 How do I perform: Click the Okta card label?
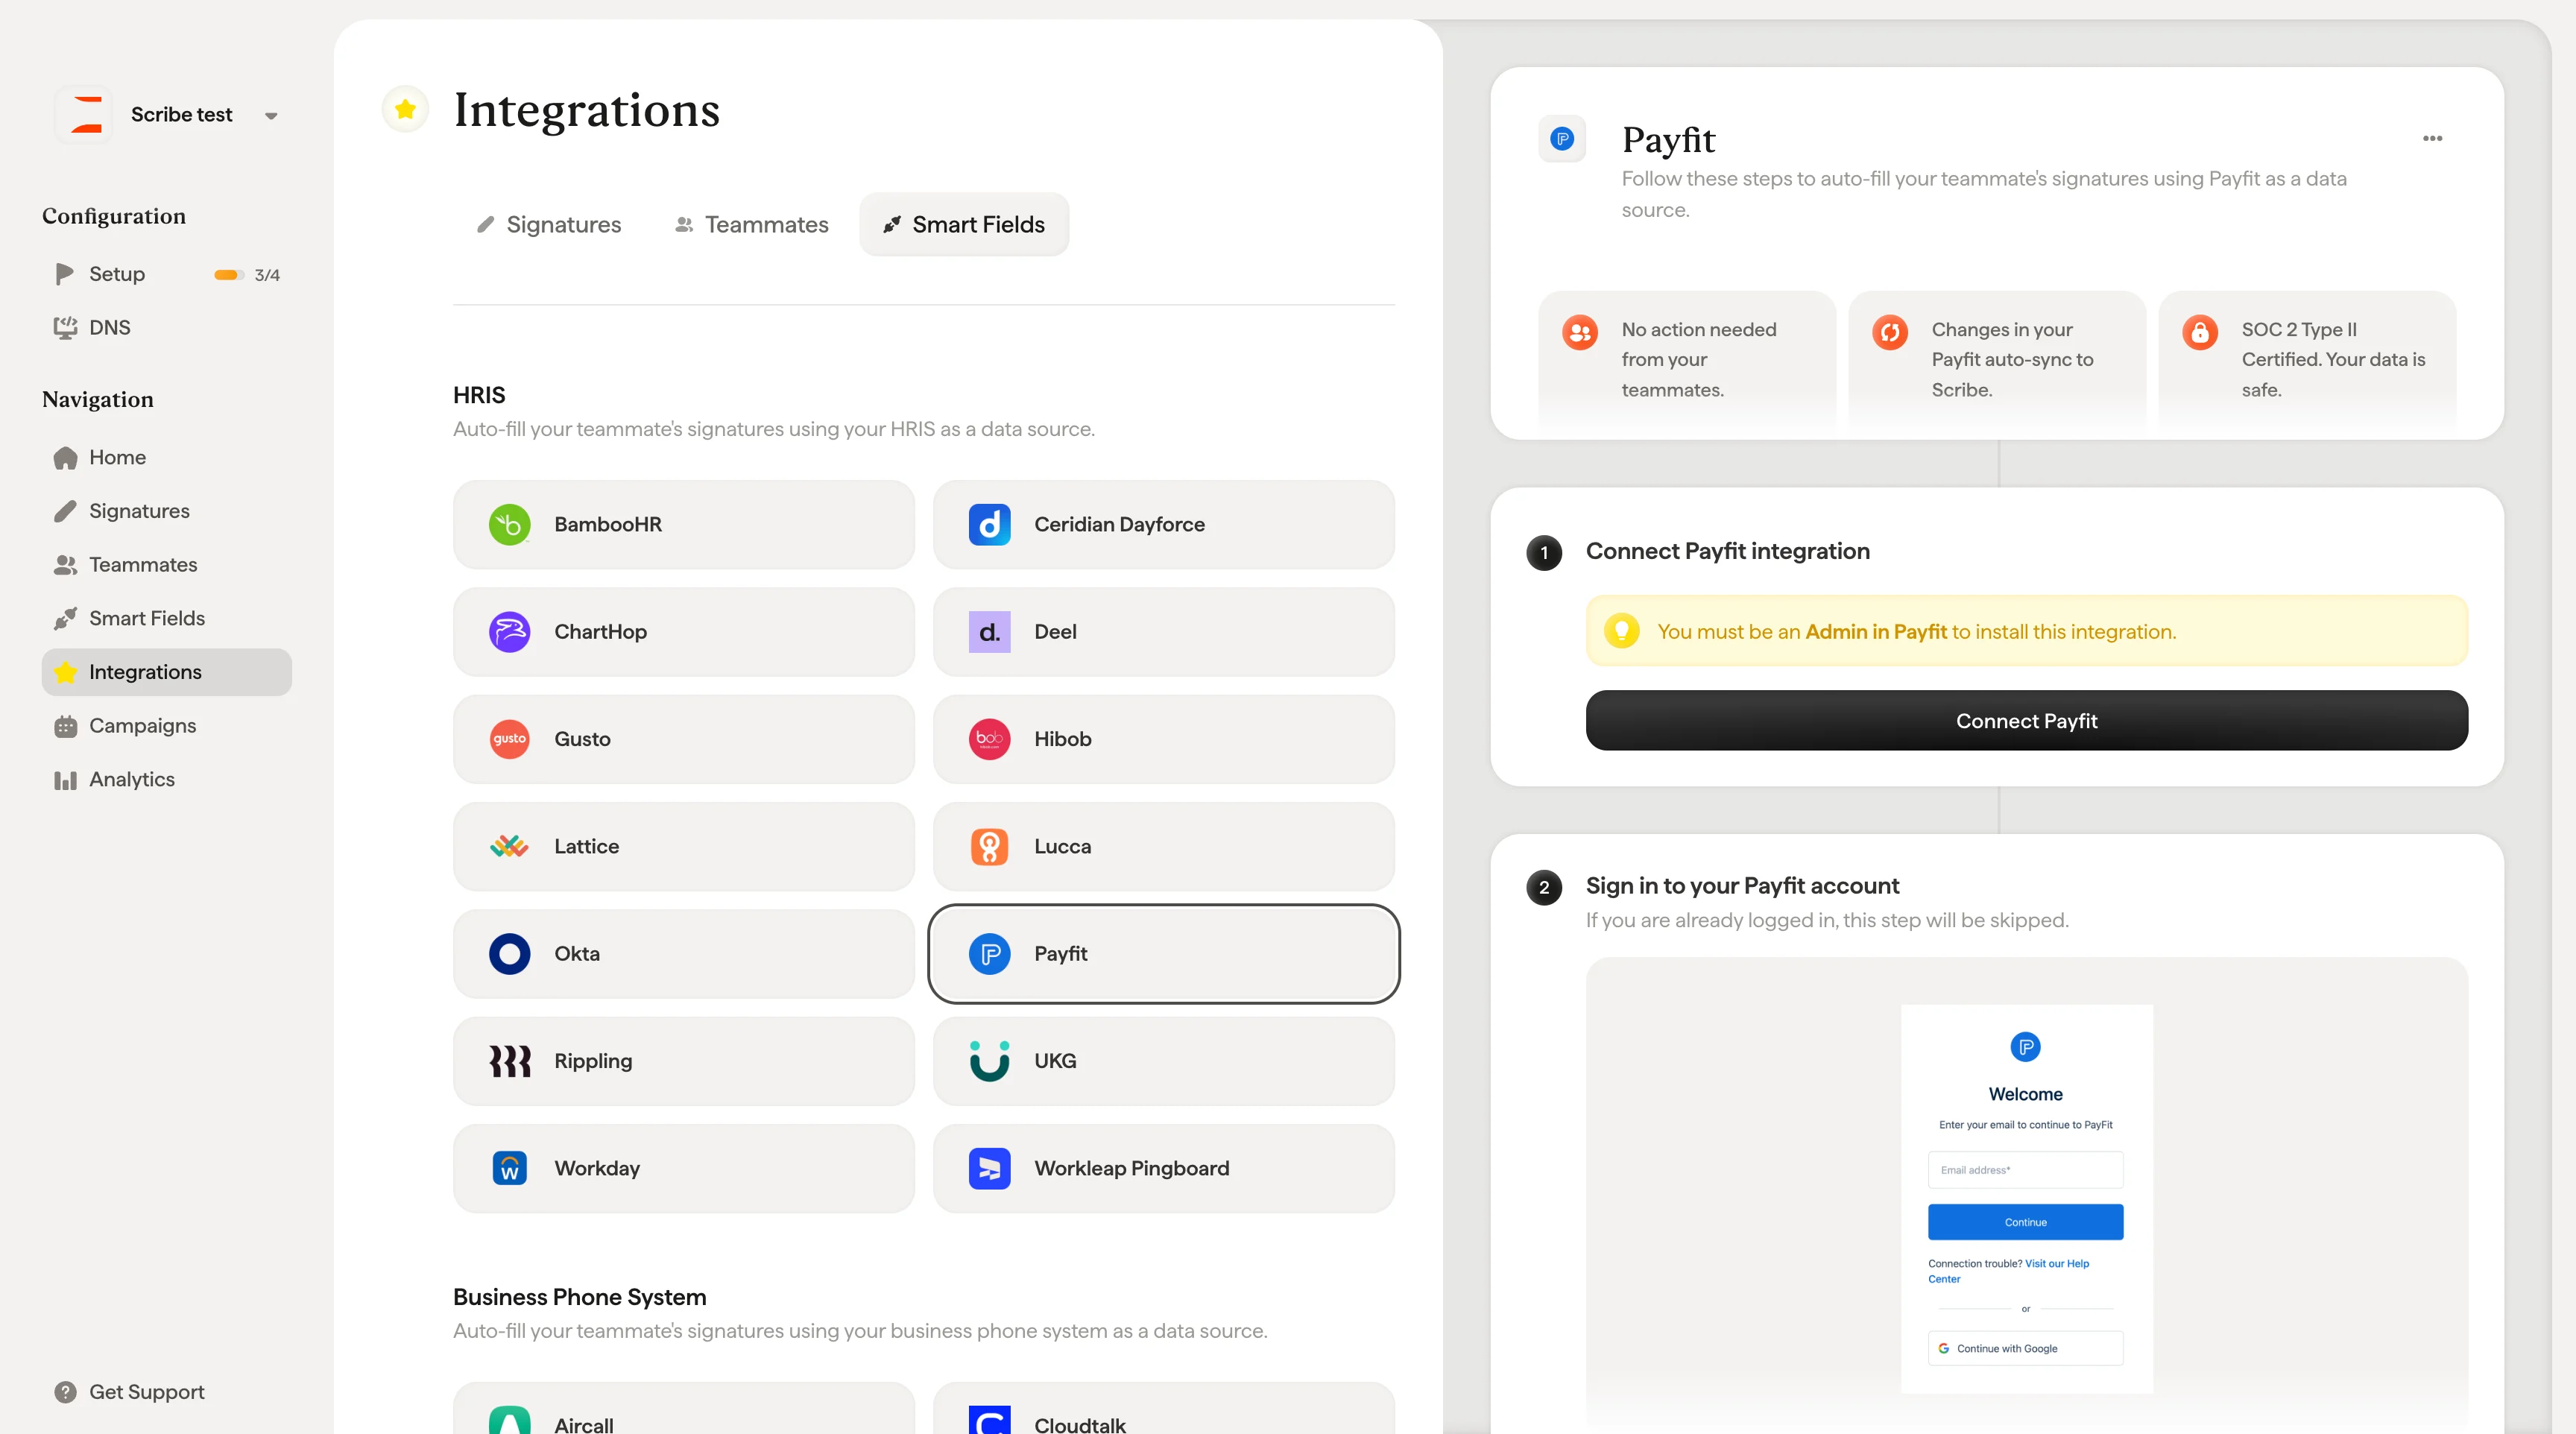coord(577,954)
